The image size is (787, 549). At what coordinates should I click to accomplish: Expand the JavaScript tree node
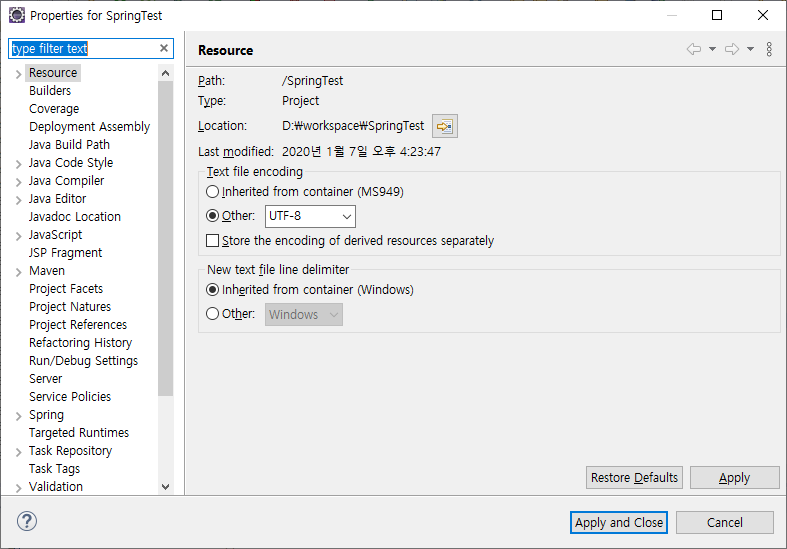click(19, 236)
